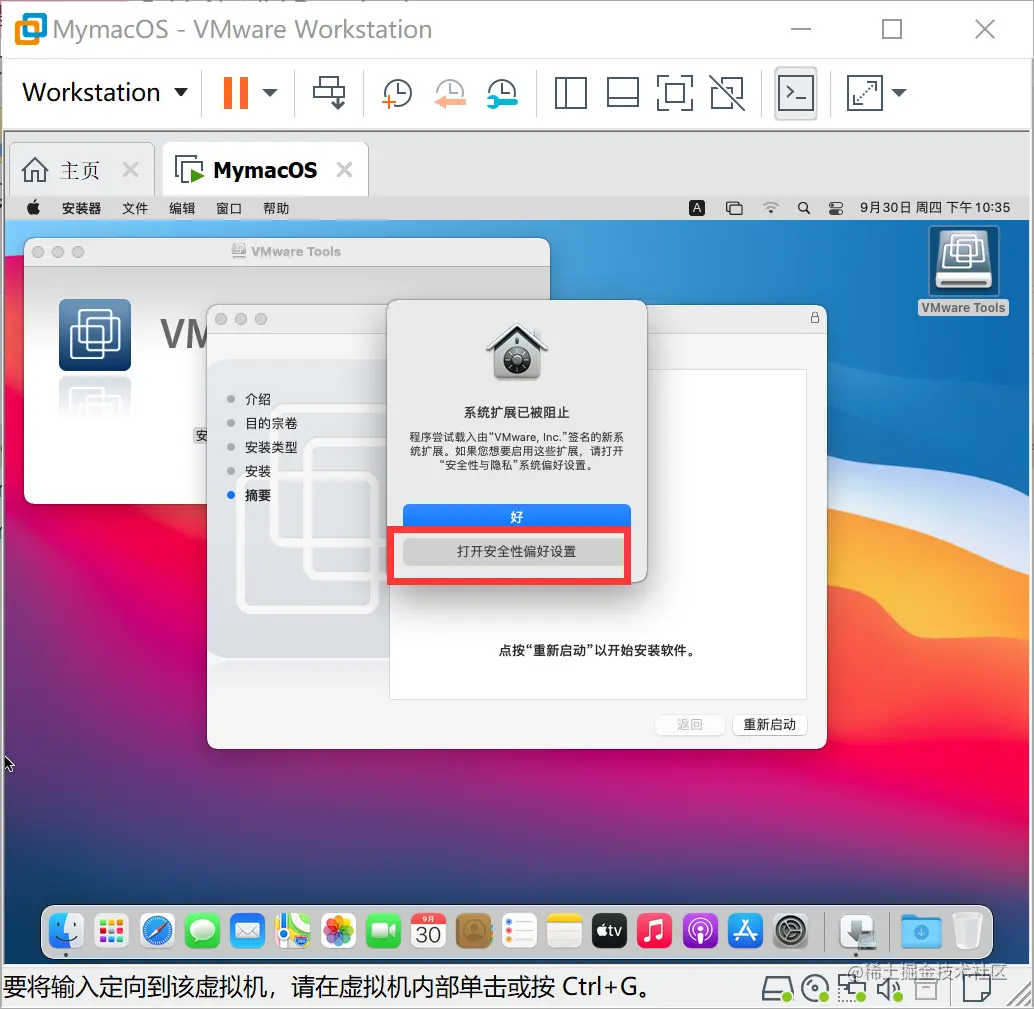This screenshot has height=1009, width=1034.
Task: Open FaceTime from the dock
Action: coord(383,931)
